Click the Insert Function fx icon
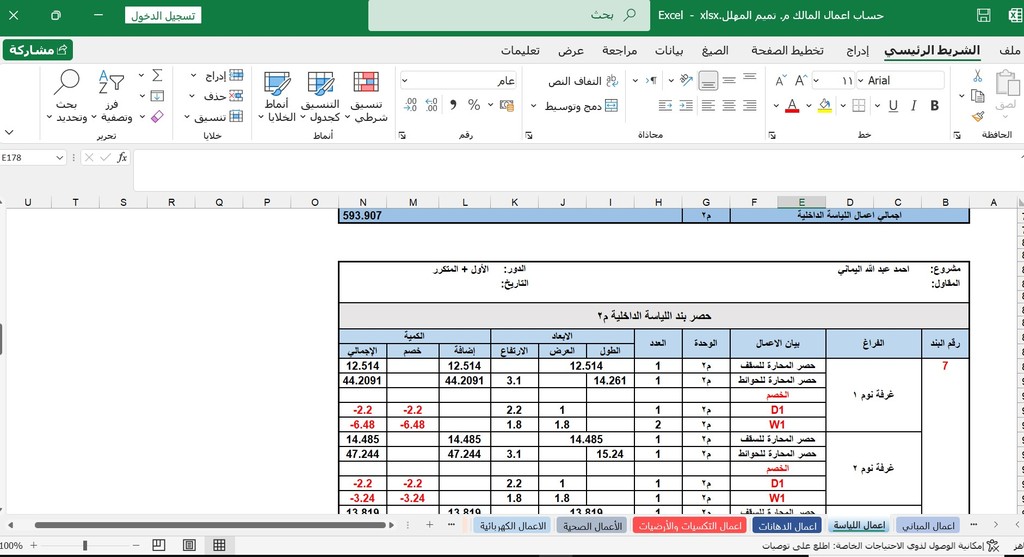Image resolution: width=1024 pixels, height=557 pixels. pos(122,157)
